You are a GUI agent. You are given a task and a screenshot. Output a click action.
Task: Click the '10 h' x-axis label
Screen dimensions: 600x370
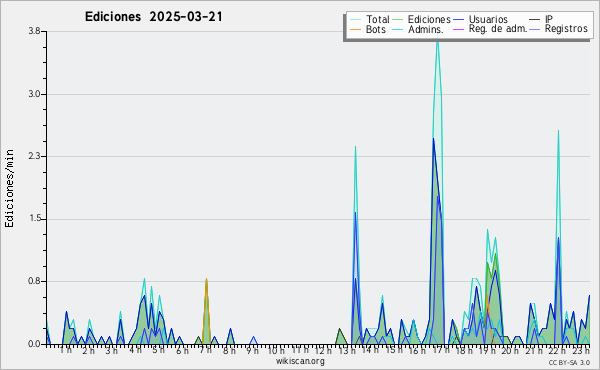(x=276, y=350)
